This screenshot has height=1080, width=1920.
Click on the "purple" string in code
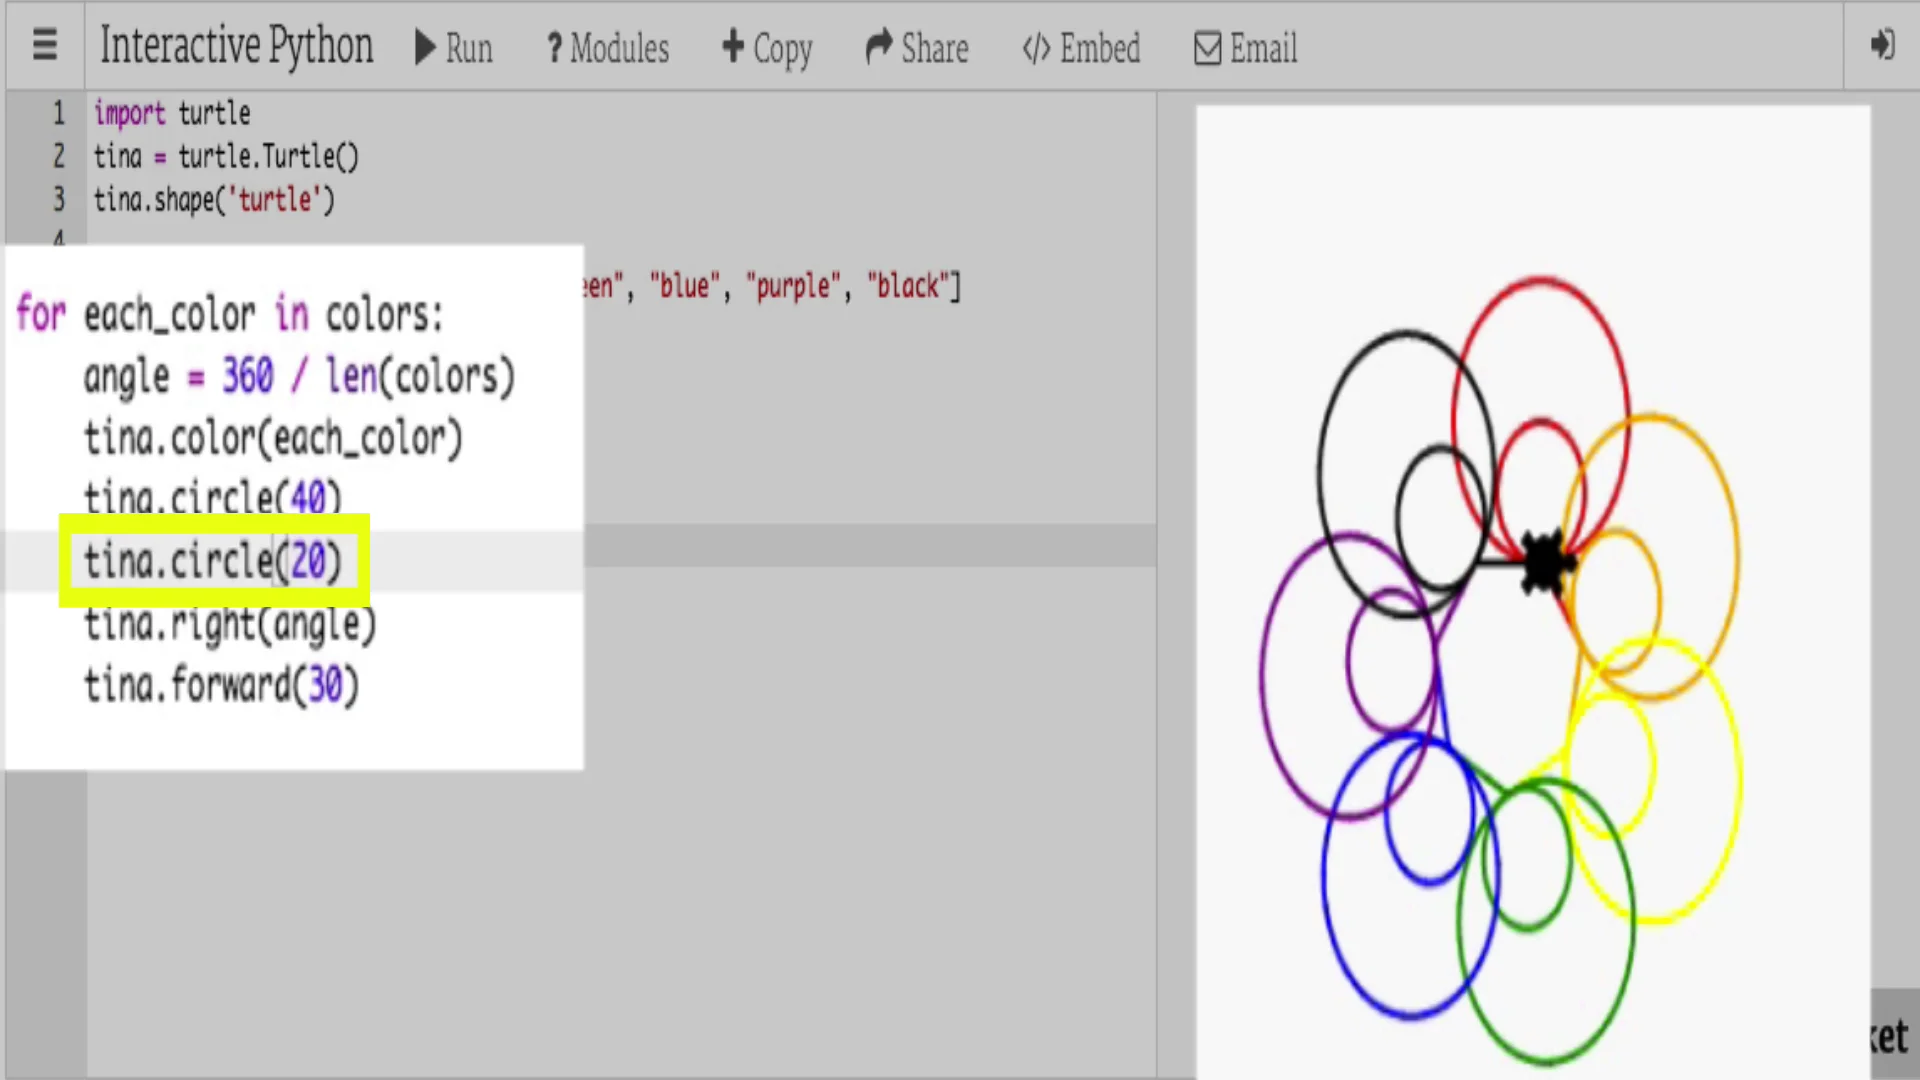[793, 287]
